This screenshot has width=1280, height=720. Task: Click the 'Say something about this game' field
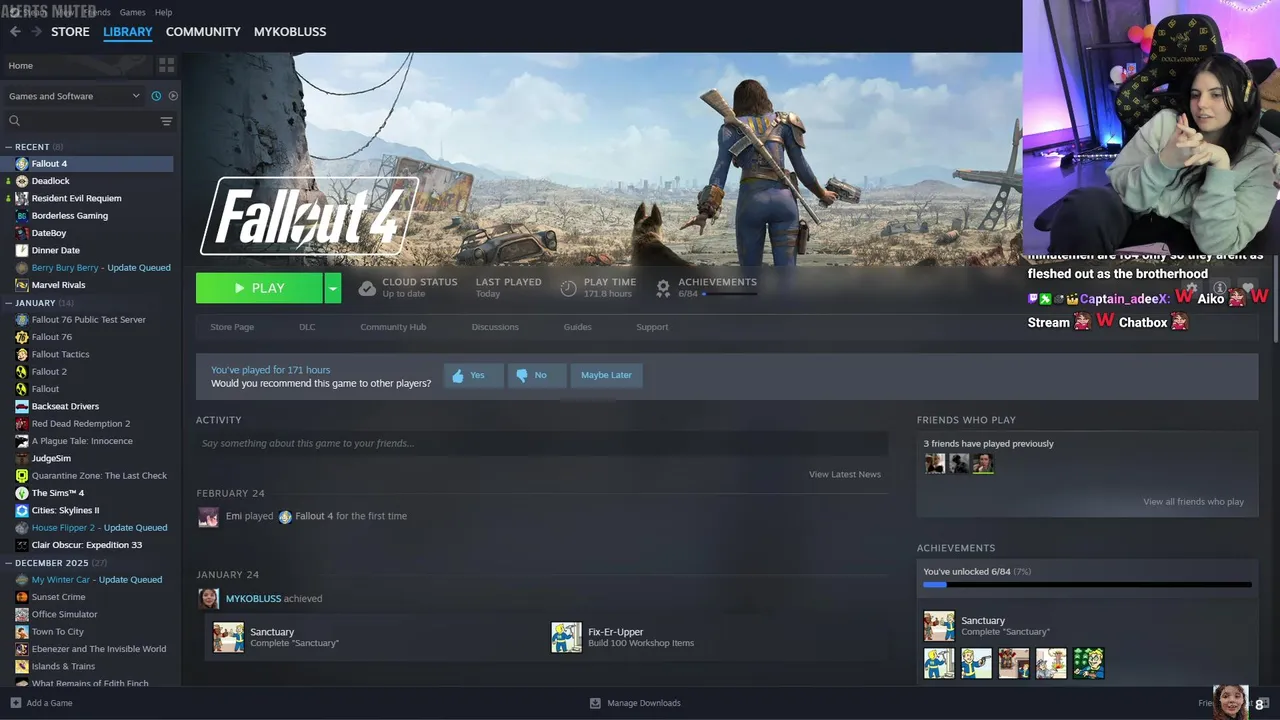(542, 443)
